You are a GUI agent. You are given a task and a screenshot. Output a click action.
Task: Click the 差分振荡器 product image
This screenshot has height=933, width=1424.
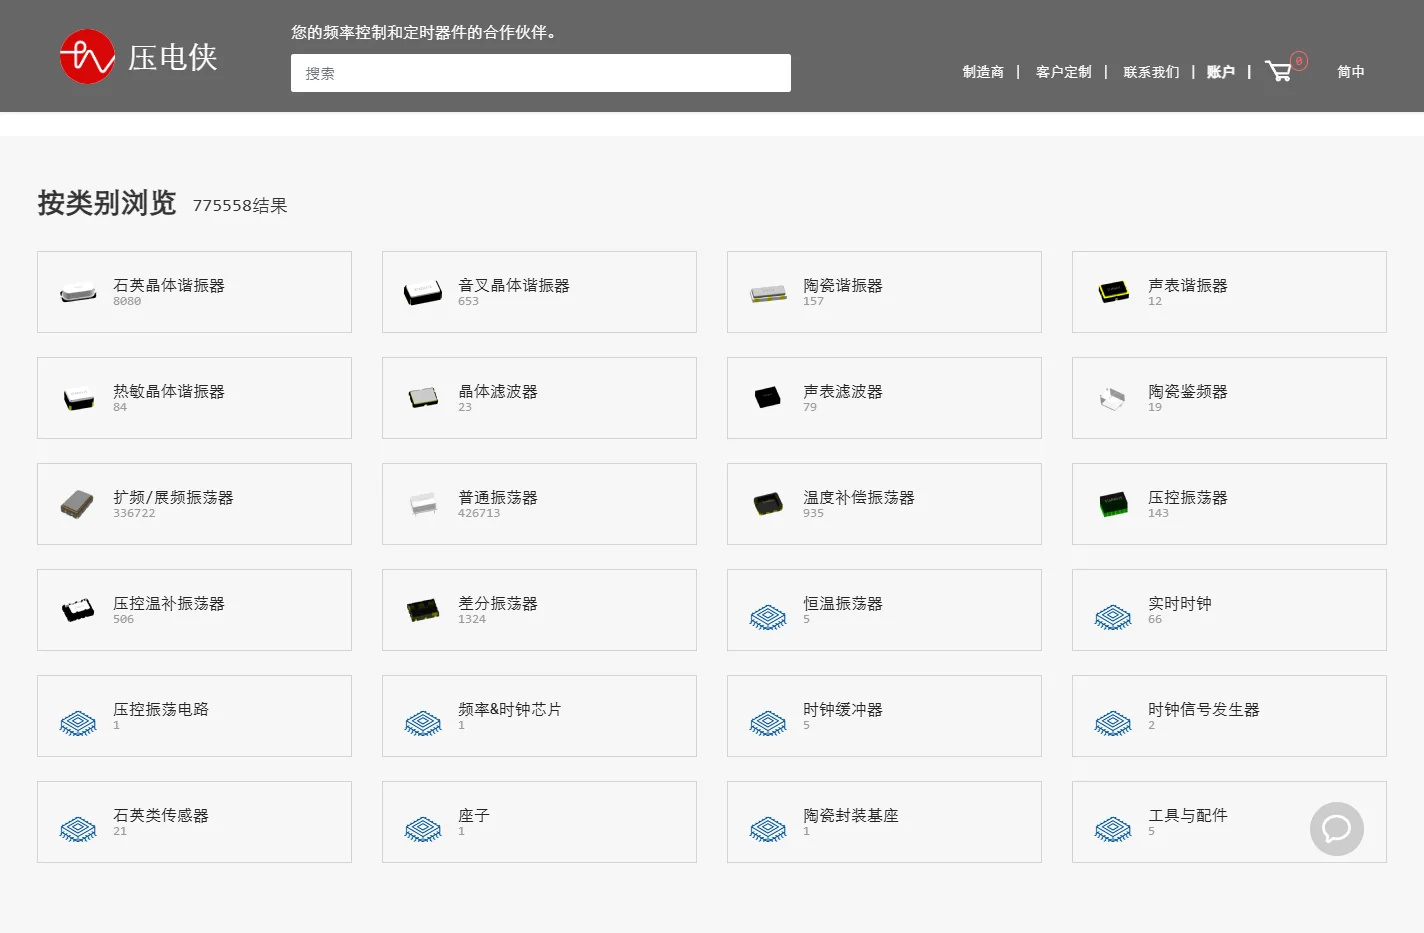click(x=423, y=610)
